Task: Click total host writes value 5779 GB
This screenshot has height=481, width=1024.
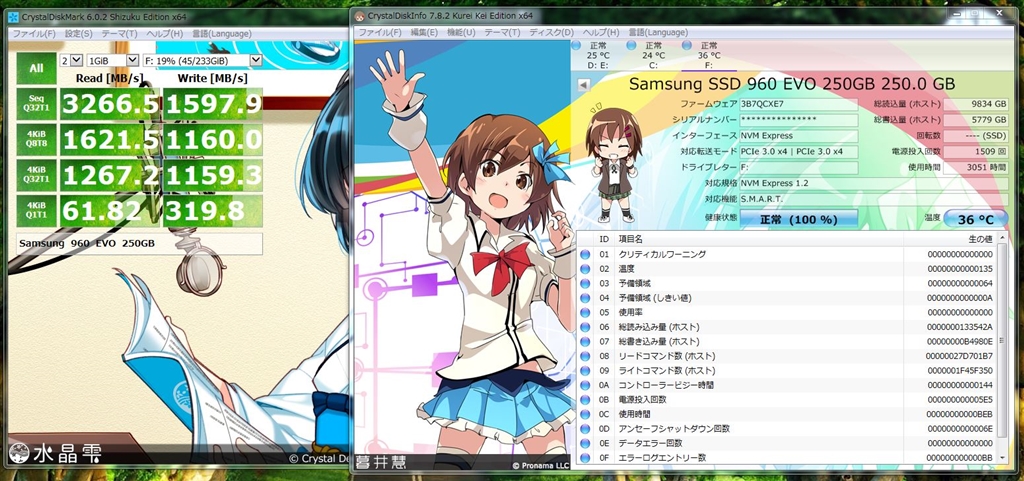Action: click(x=976, y=120)
